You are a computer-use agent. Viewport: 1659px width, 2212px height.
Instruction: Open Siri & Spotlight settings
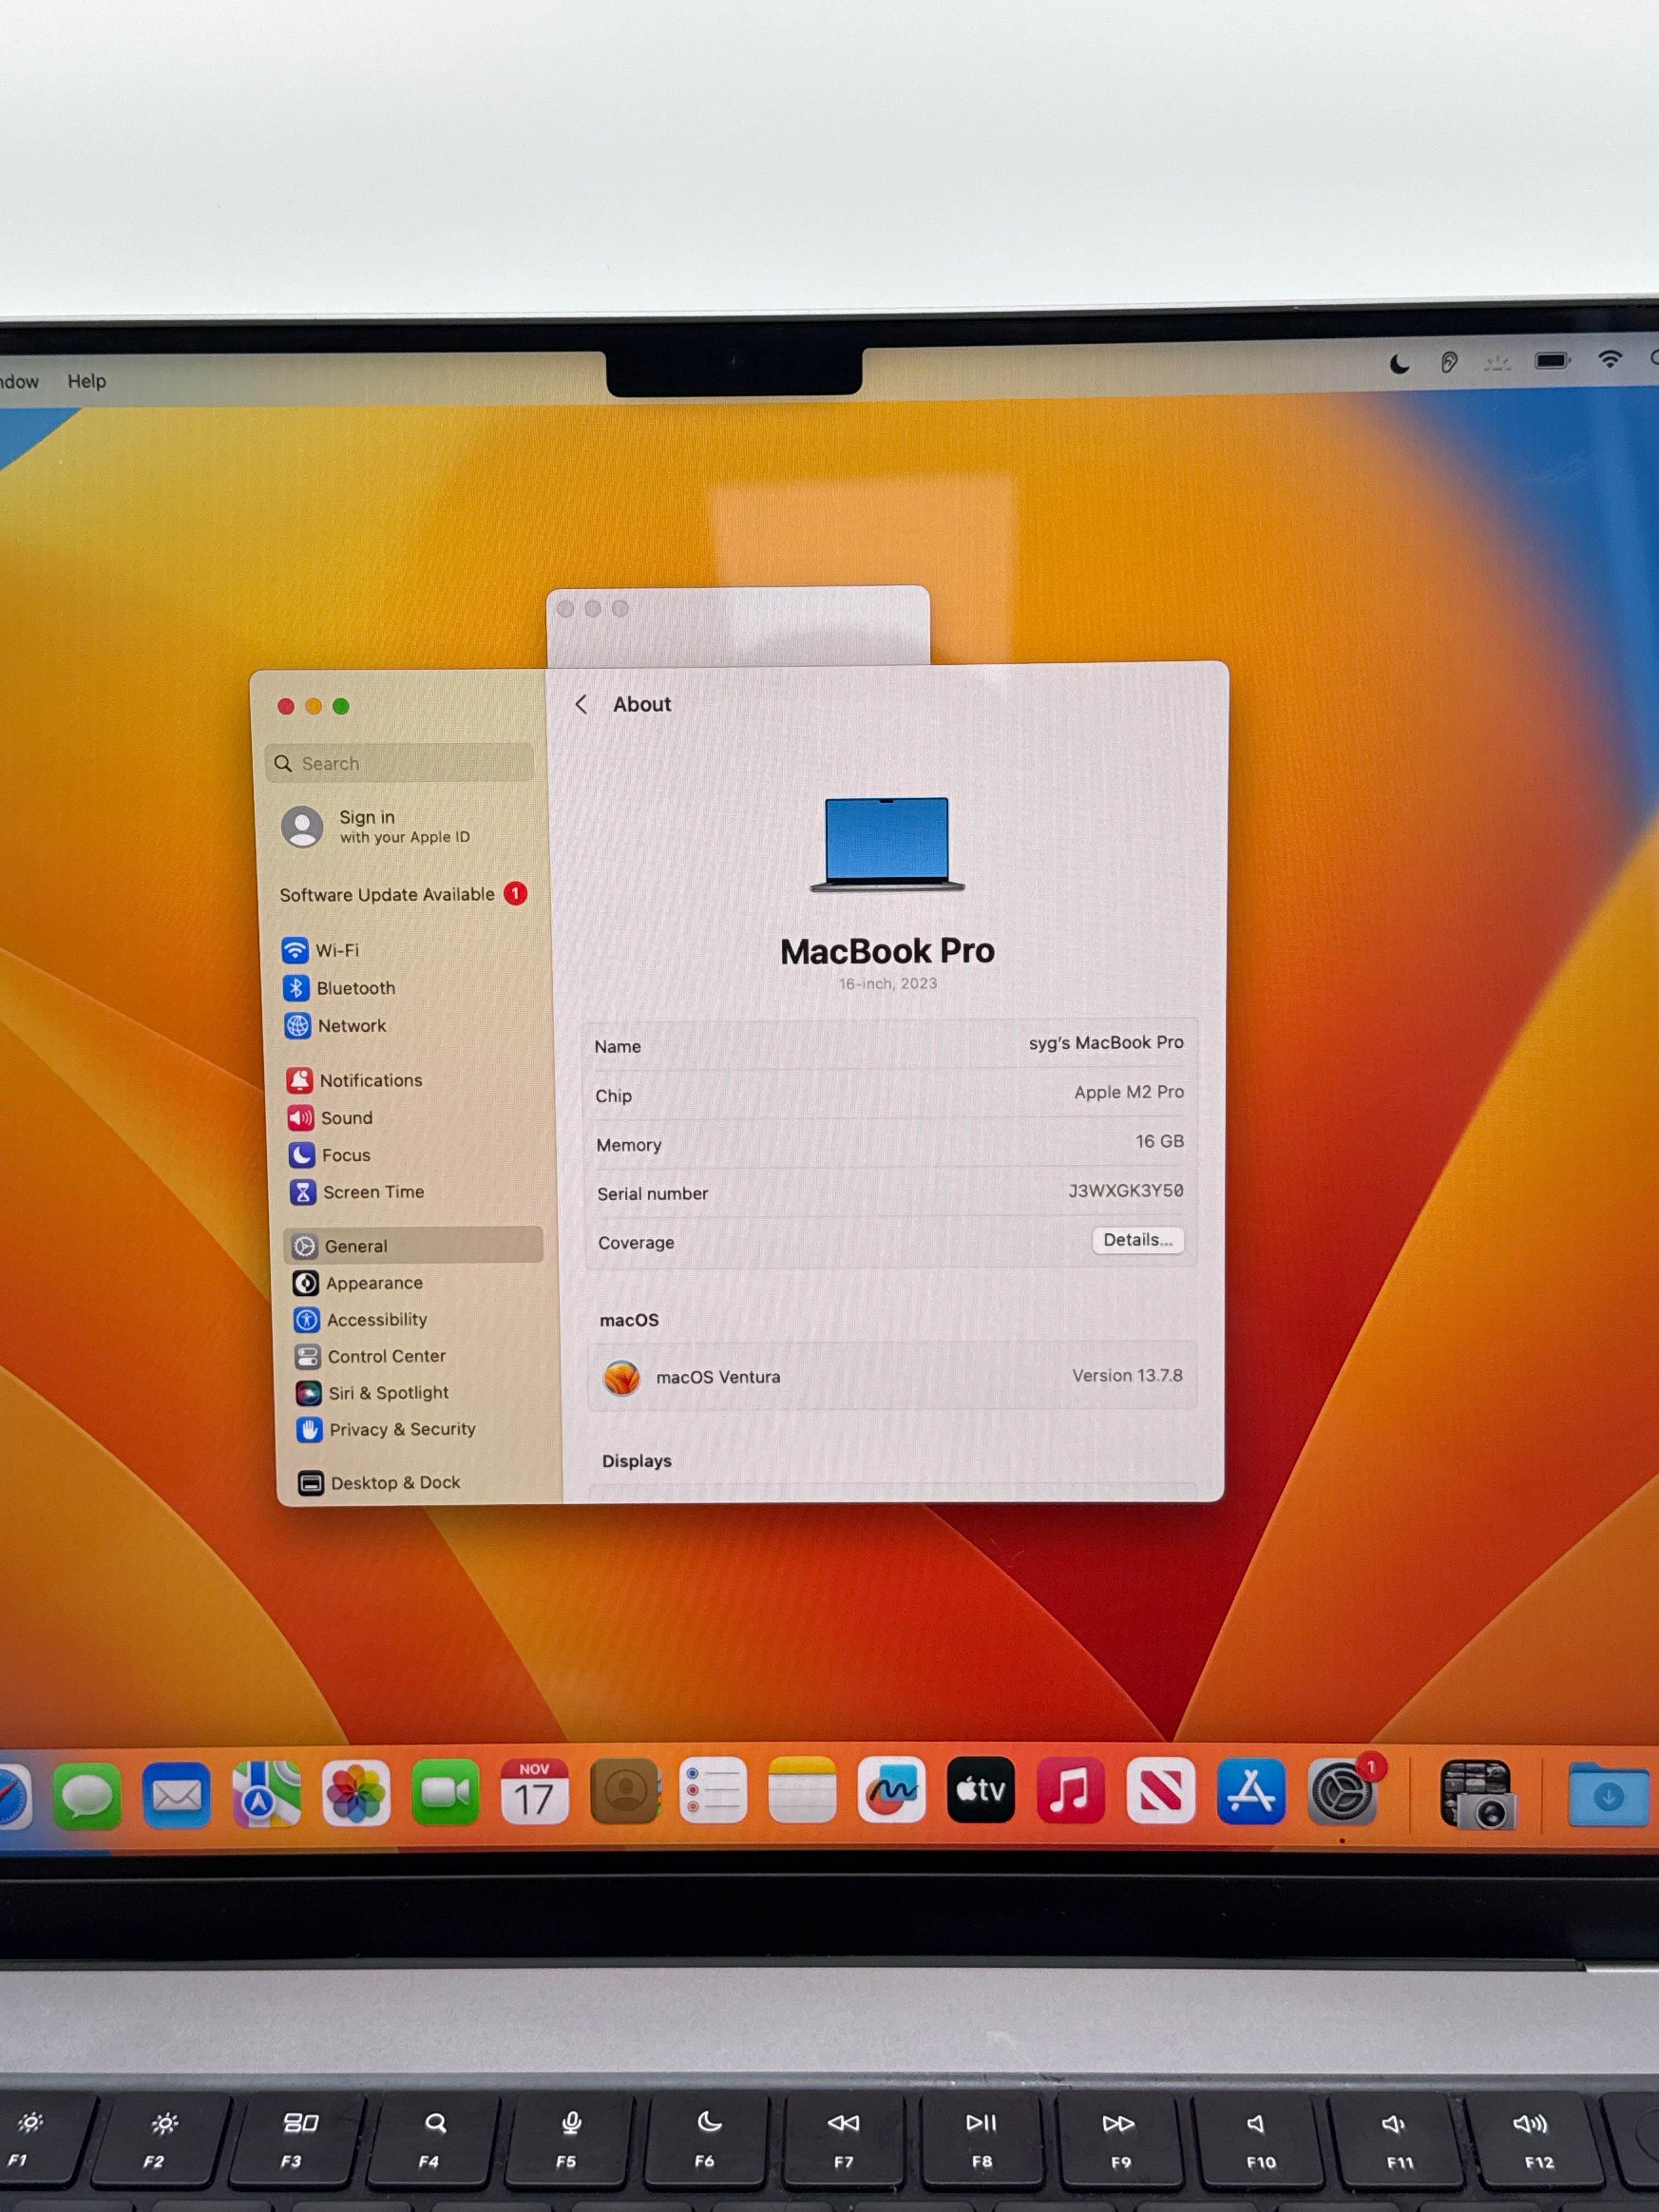point(372,1392)
